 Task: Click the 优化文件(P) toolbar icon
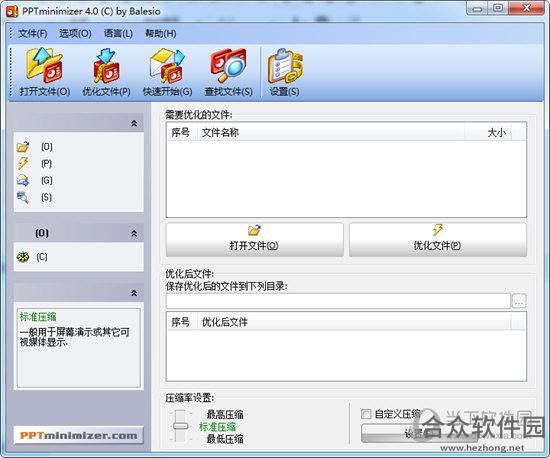(x=106, y=72)
